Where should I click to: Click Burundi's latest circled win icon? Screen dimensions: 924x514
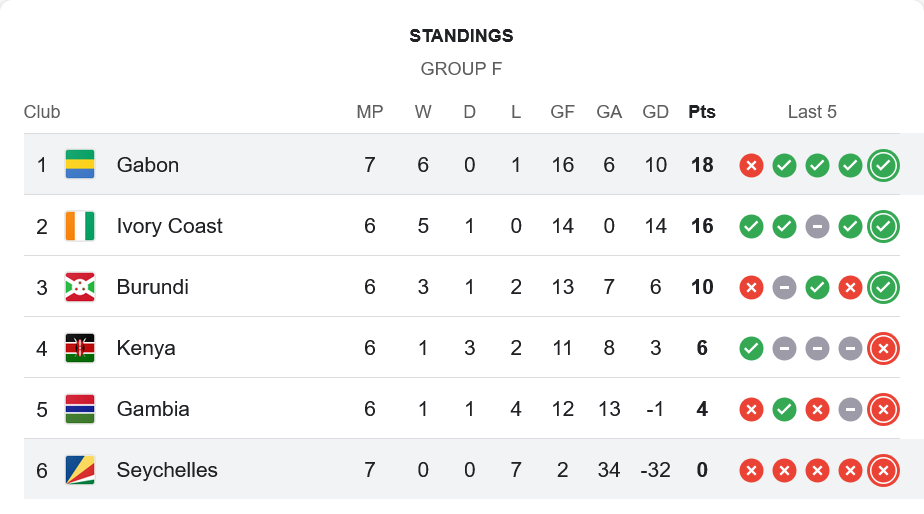click(x=883, y=287)
